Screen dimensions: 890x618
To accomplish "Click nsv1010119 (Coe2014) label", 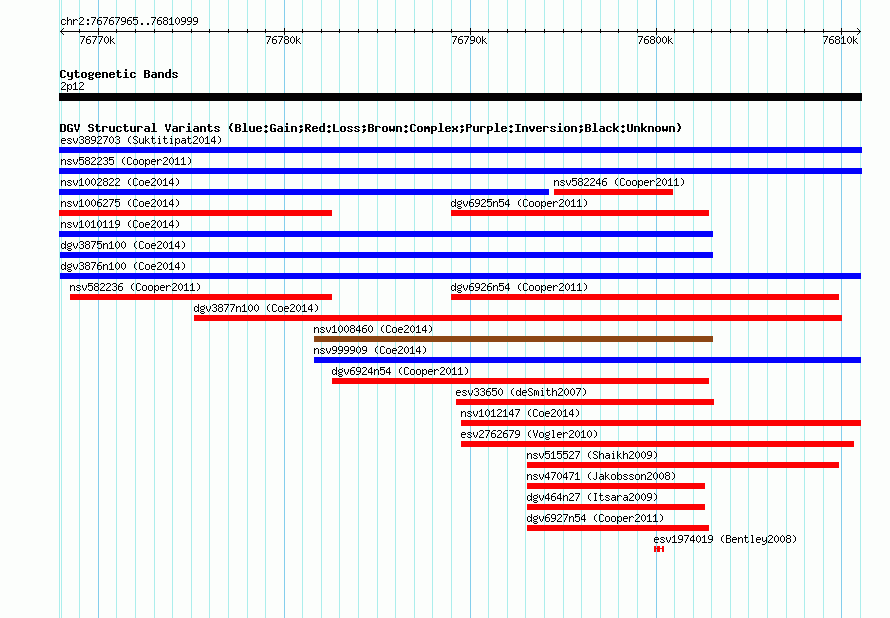I will pos(120,224).
